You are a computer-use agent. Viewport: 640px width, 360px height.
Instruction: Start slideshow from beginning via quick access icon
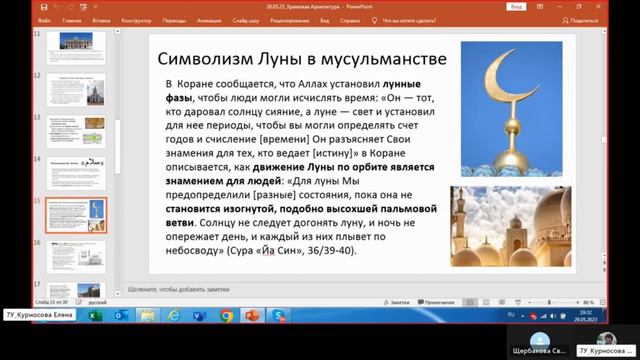click(x=83, y=7)
